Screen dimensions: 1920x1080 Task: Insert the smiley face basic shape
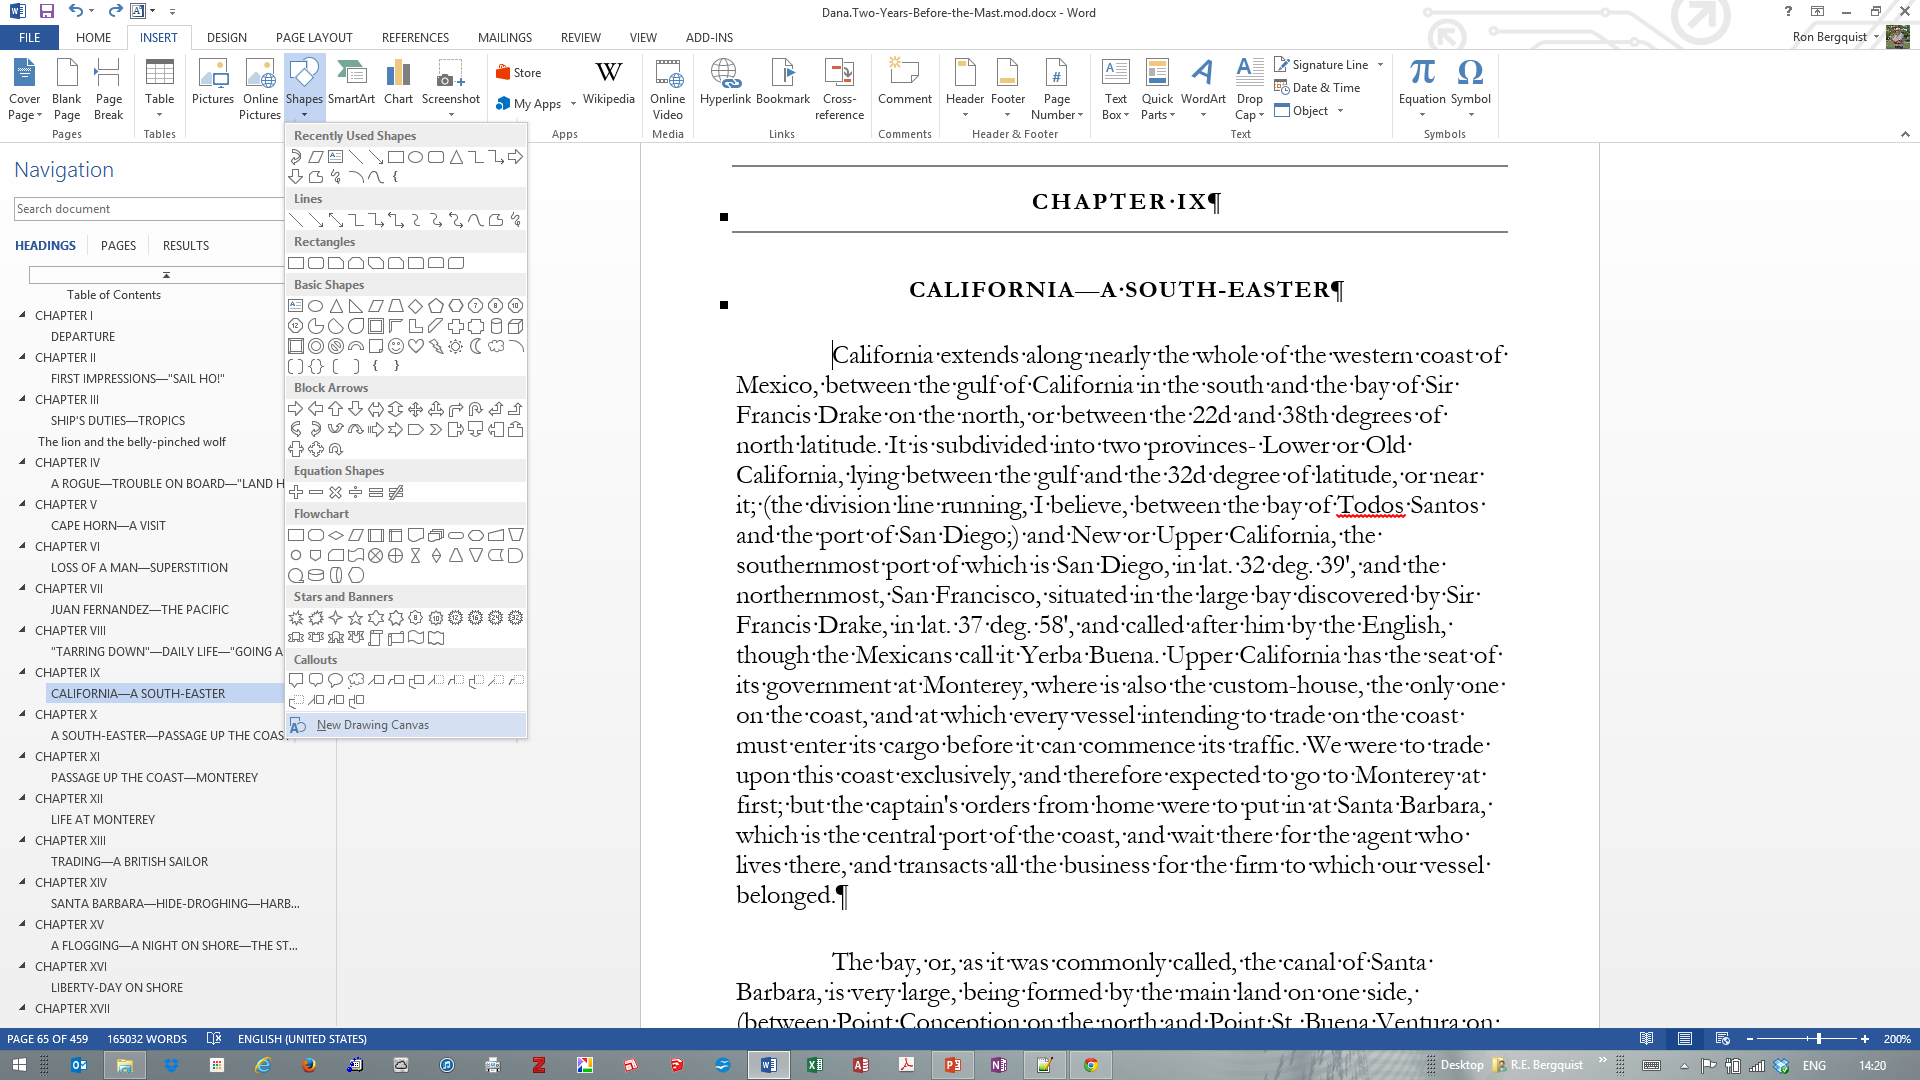click(x=396, y=346)
